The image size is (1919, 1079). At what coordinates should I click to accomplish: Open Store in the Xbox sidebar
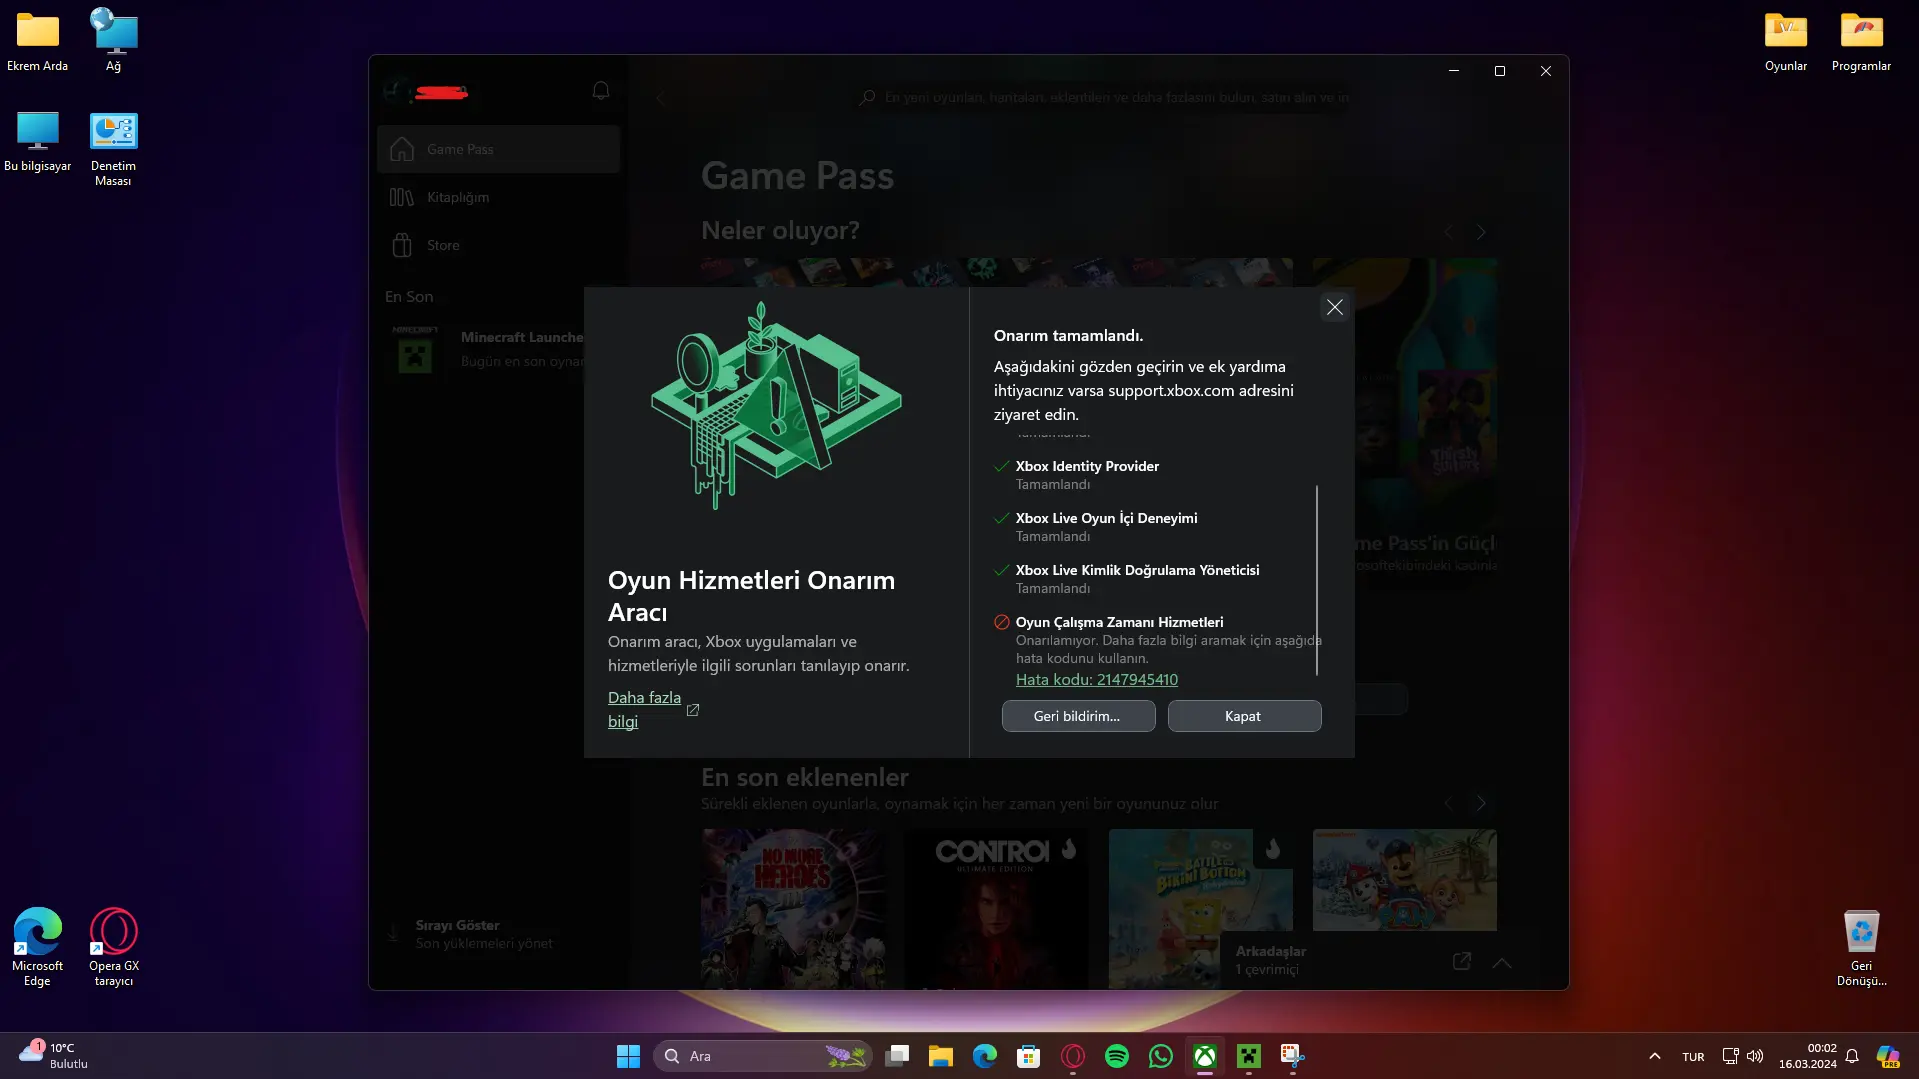point(499,245)
